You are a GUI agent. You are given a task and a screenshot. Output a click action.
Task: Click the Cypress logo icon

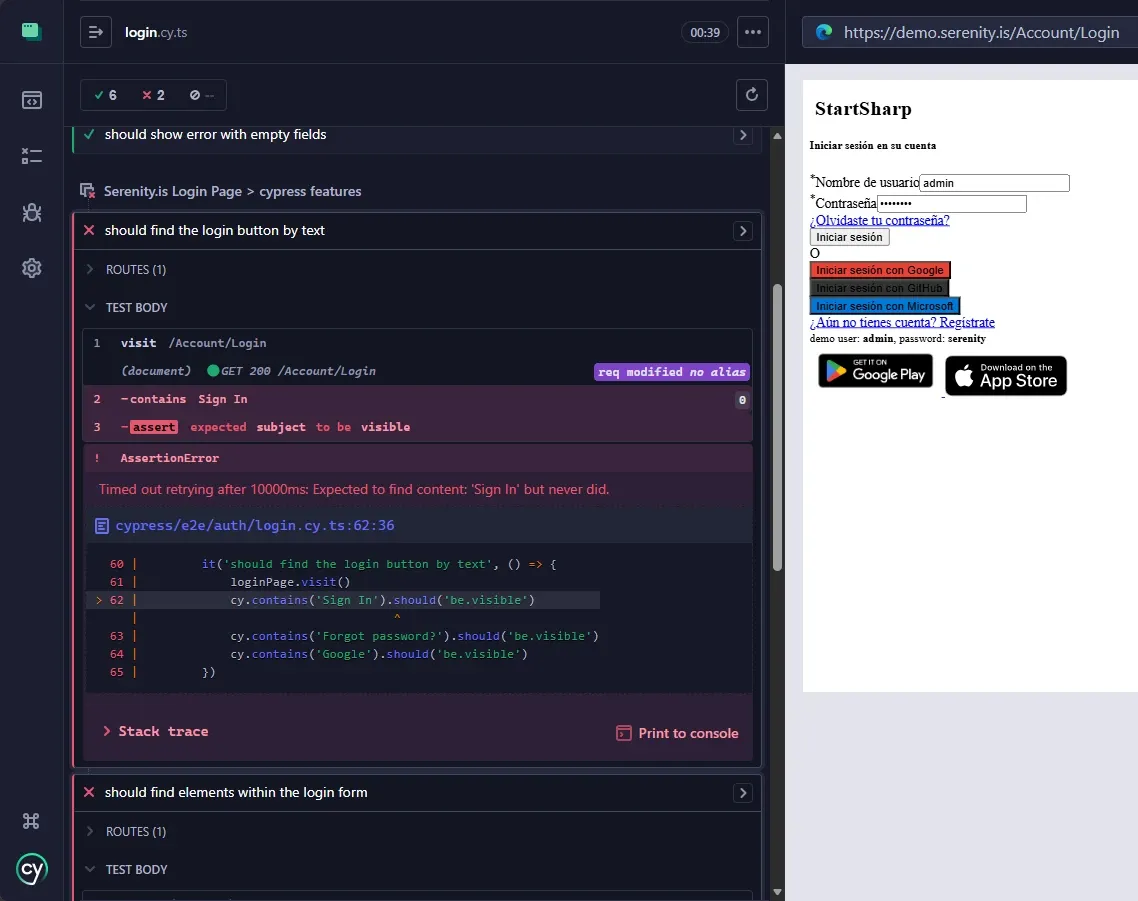pyautogui.click(x=32, y=869)
